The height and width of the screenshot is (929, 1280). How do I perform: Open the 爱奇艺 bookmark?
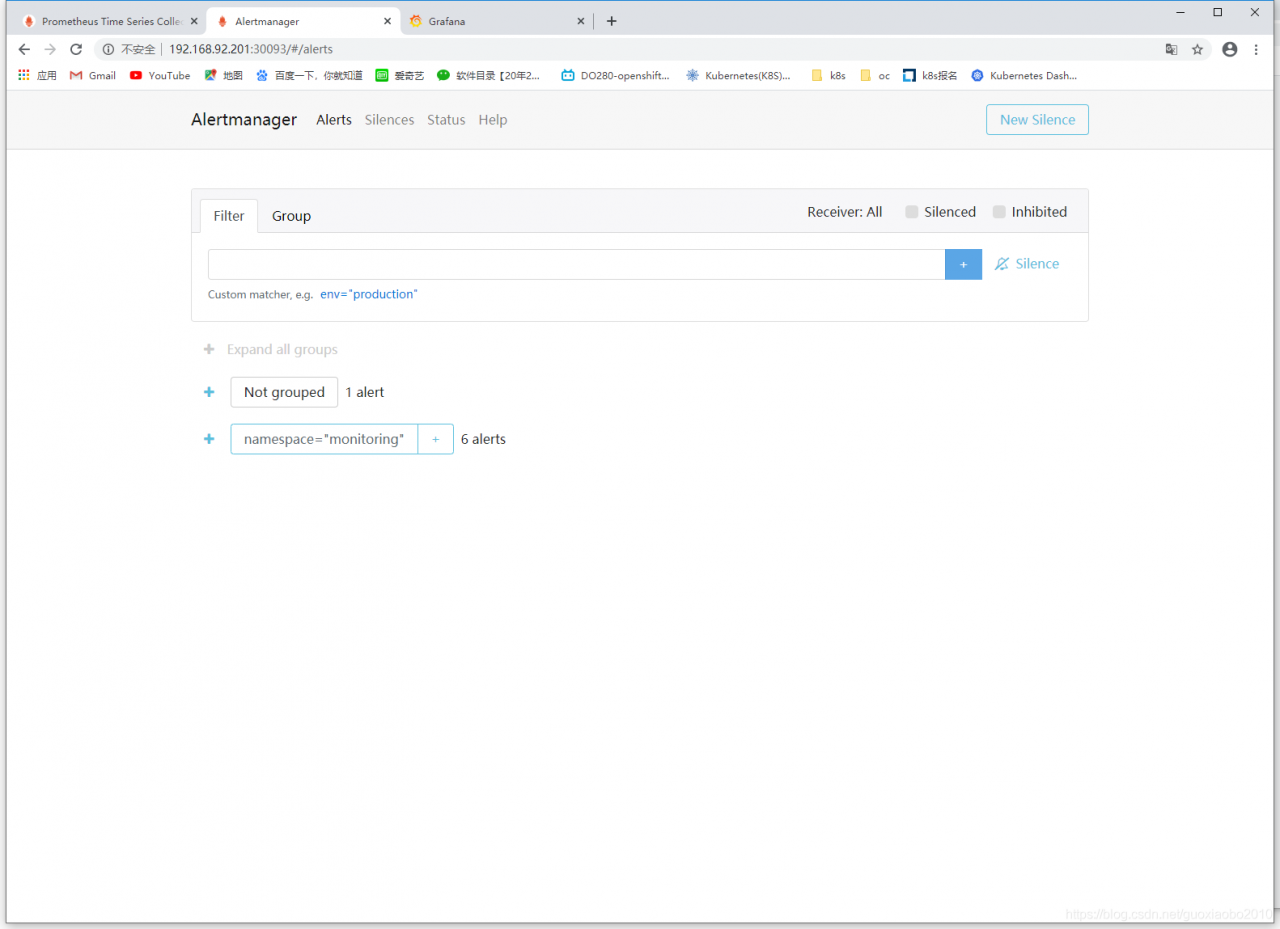coord(400,75)
